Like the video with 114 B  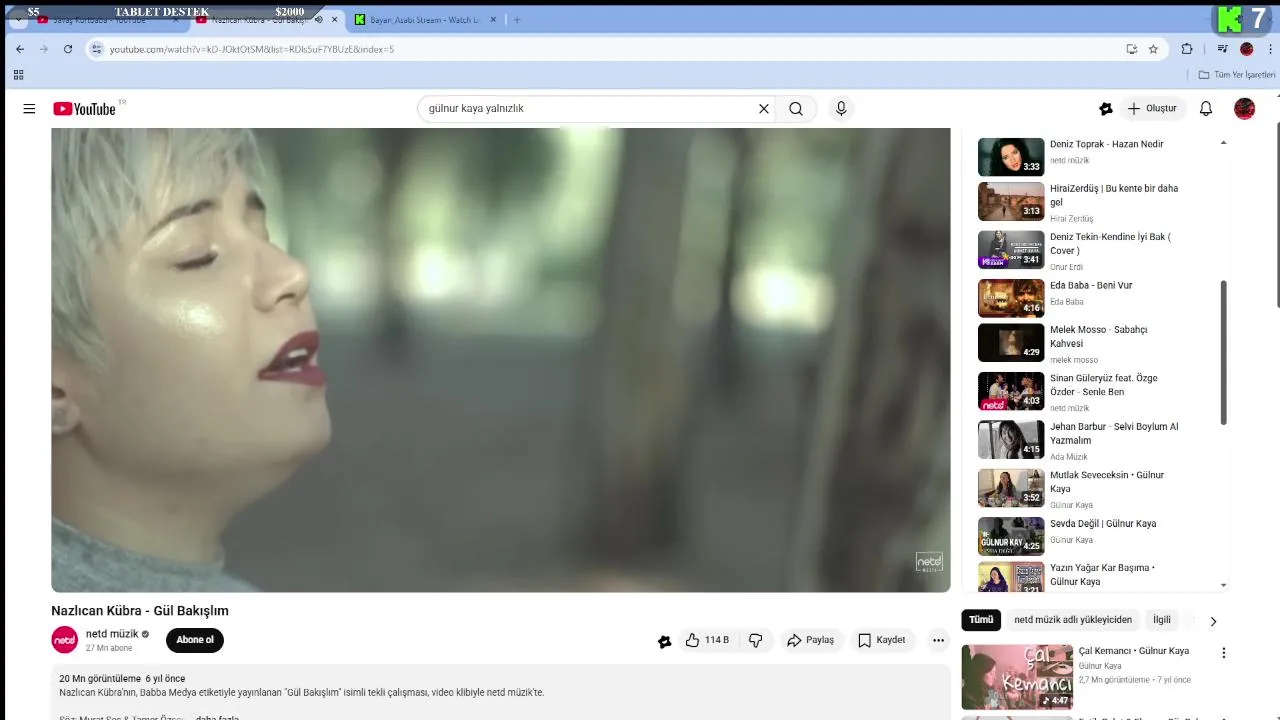(x=707, y=640)
